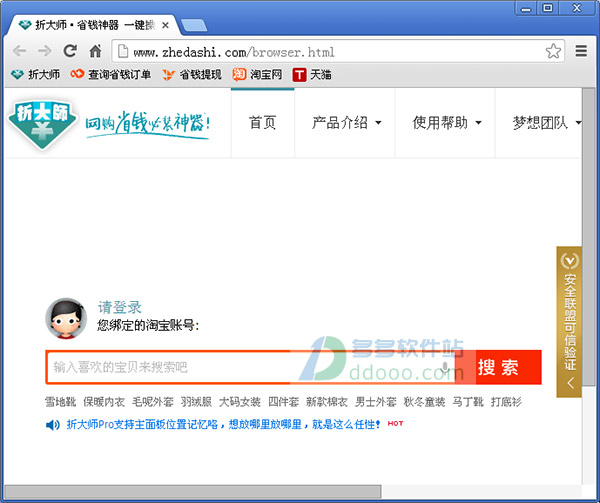Close the 折大师 browser tab
The width and height of the screenshot is (600, 503).
coord(165,25)
